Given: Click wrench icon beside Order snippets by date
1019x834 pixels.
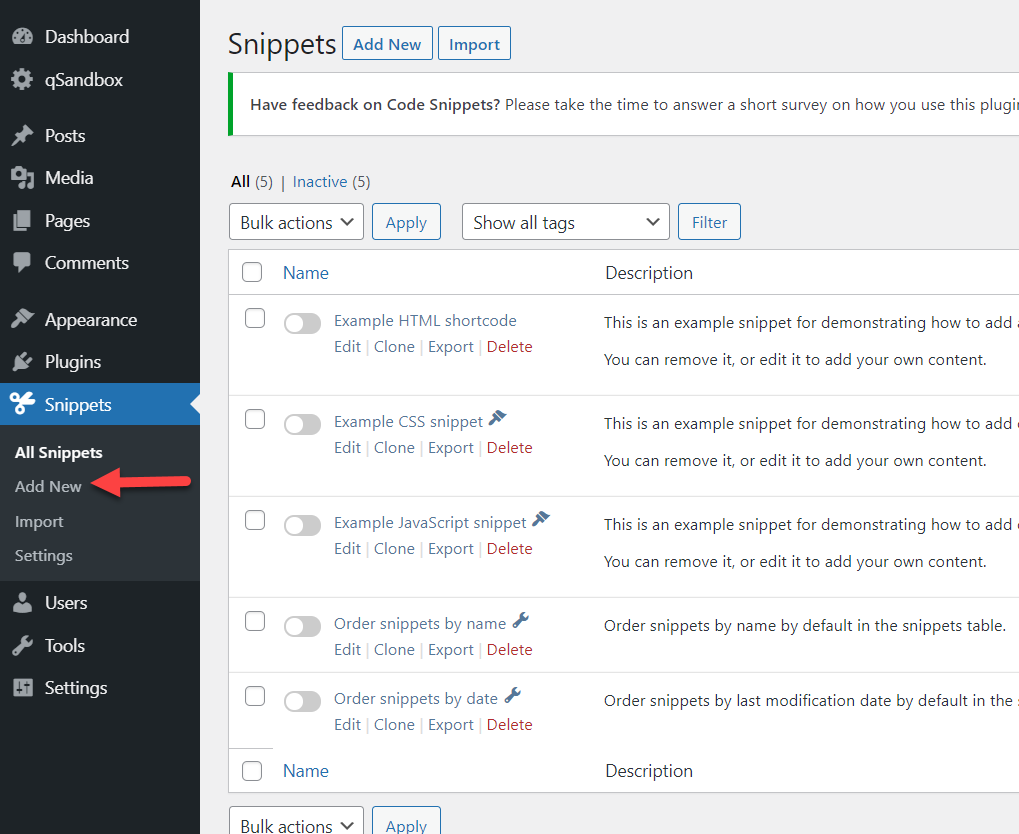Looking at the screenshot, I should pos(513,696).
